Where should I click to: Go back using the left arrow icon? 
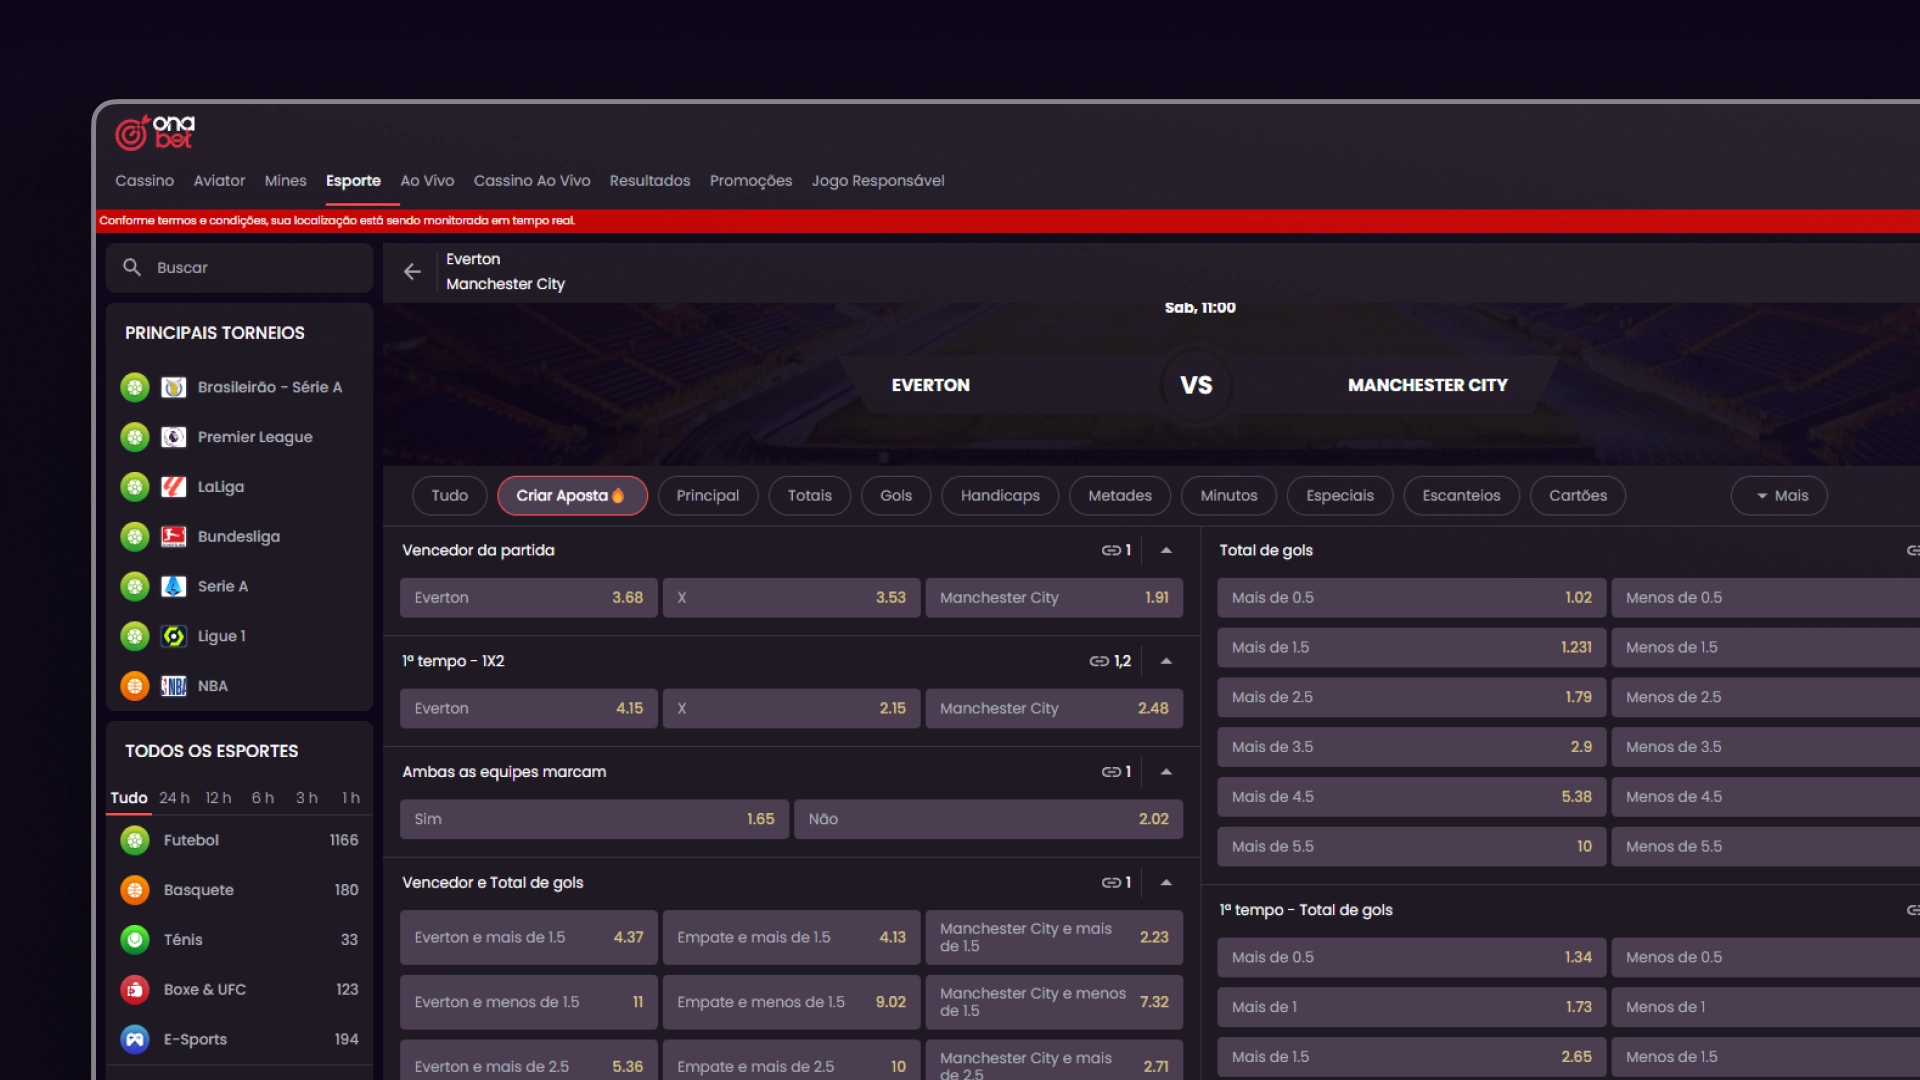click(412, 271)
